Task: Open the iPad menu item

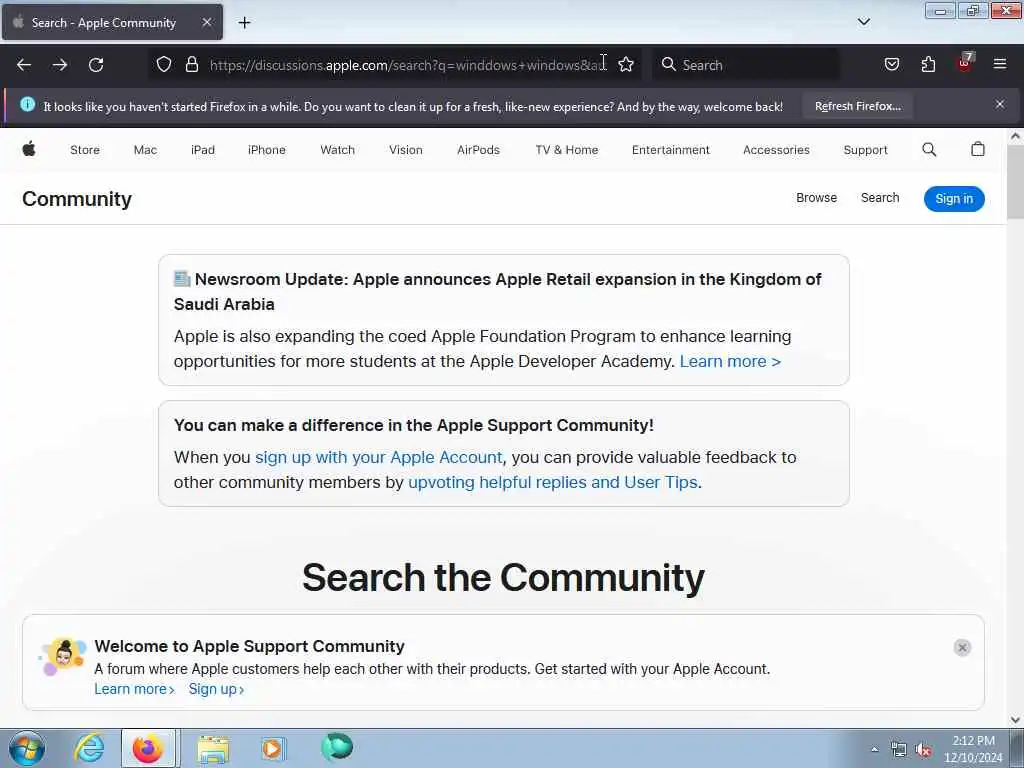Action: 202,150
